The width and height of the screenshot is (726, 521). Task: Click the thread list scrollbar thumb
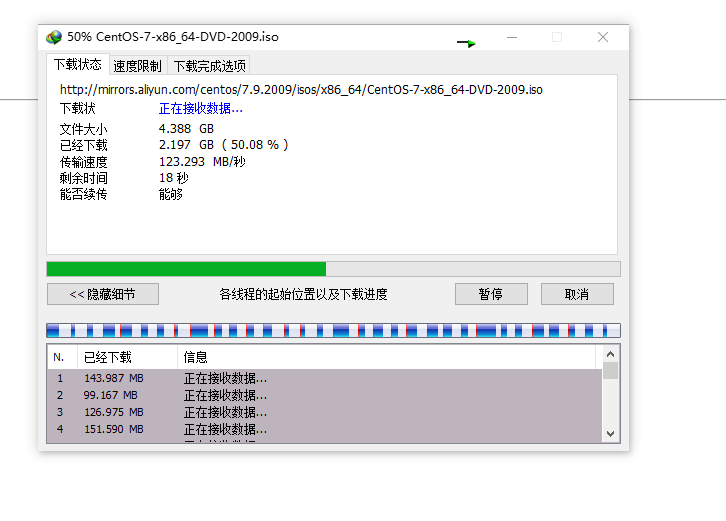coord(611,370)
